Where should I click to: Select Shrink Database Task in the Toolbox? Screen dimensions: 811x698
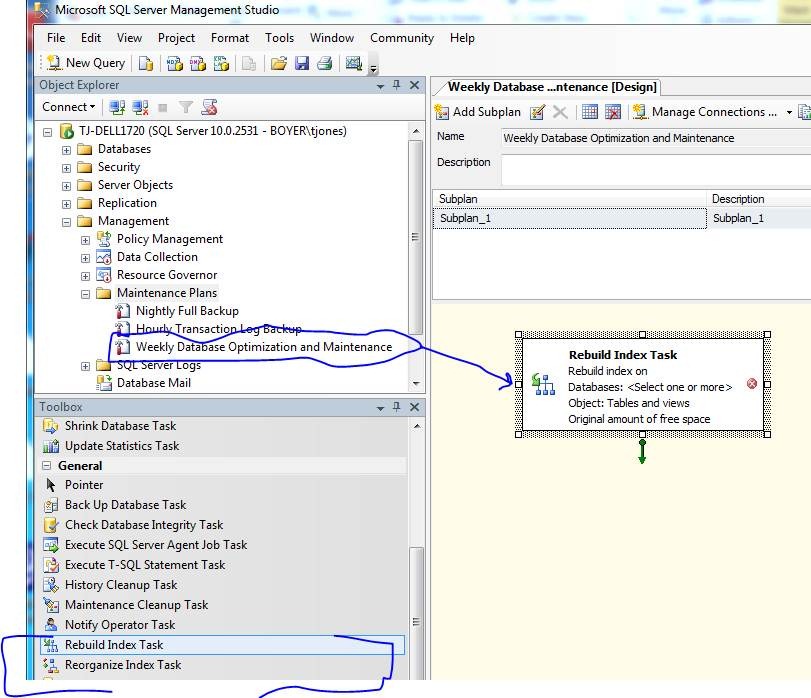pos(120,426)
